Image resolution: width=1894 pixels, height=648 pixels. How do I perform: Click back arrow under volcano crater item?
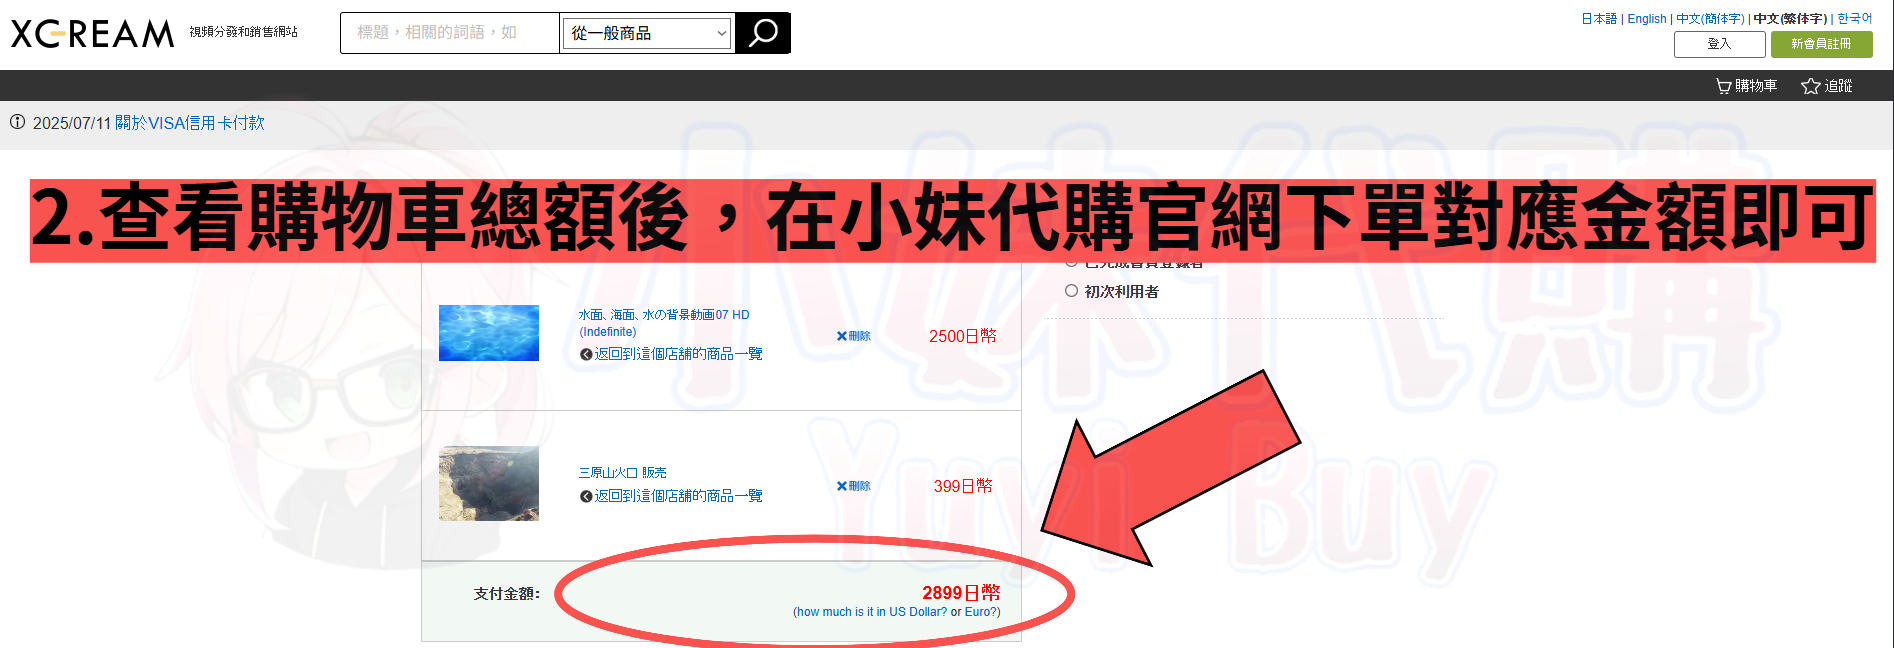pos(586,496)
